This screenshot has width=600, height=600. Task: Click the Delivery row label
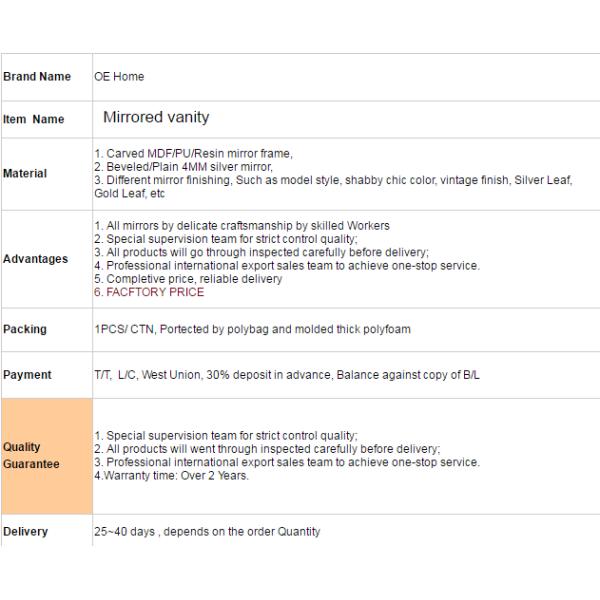click(26, 531)
